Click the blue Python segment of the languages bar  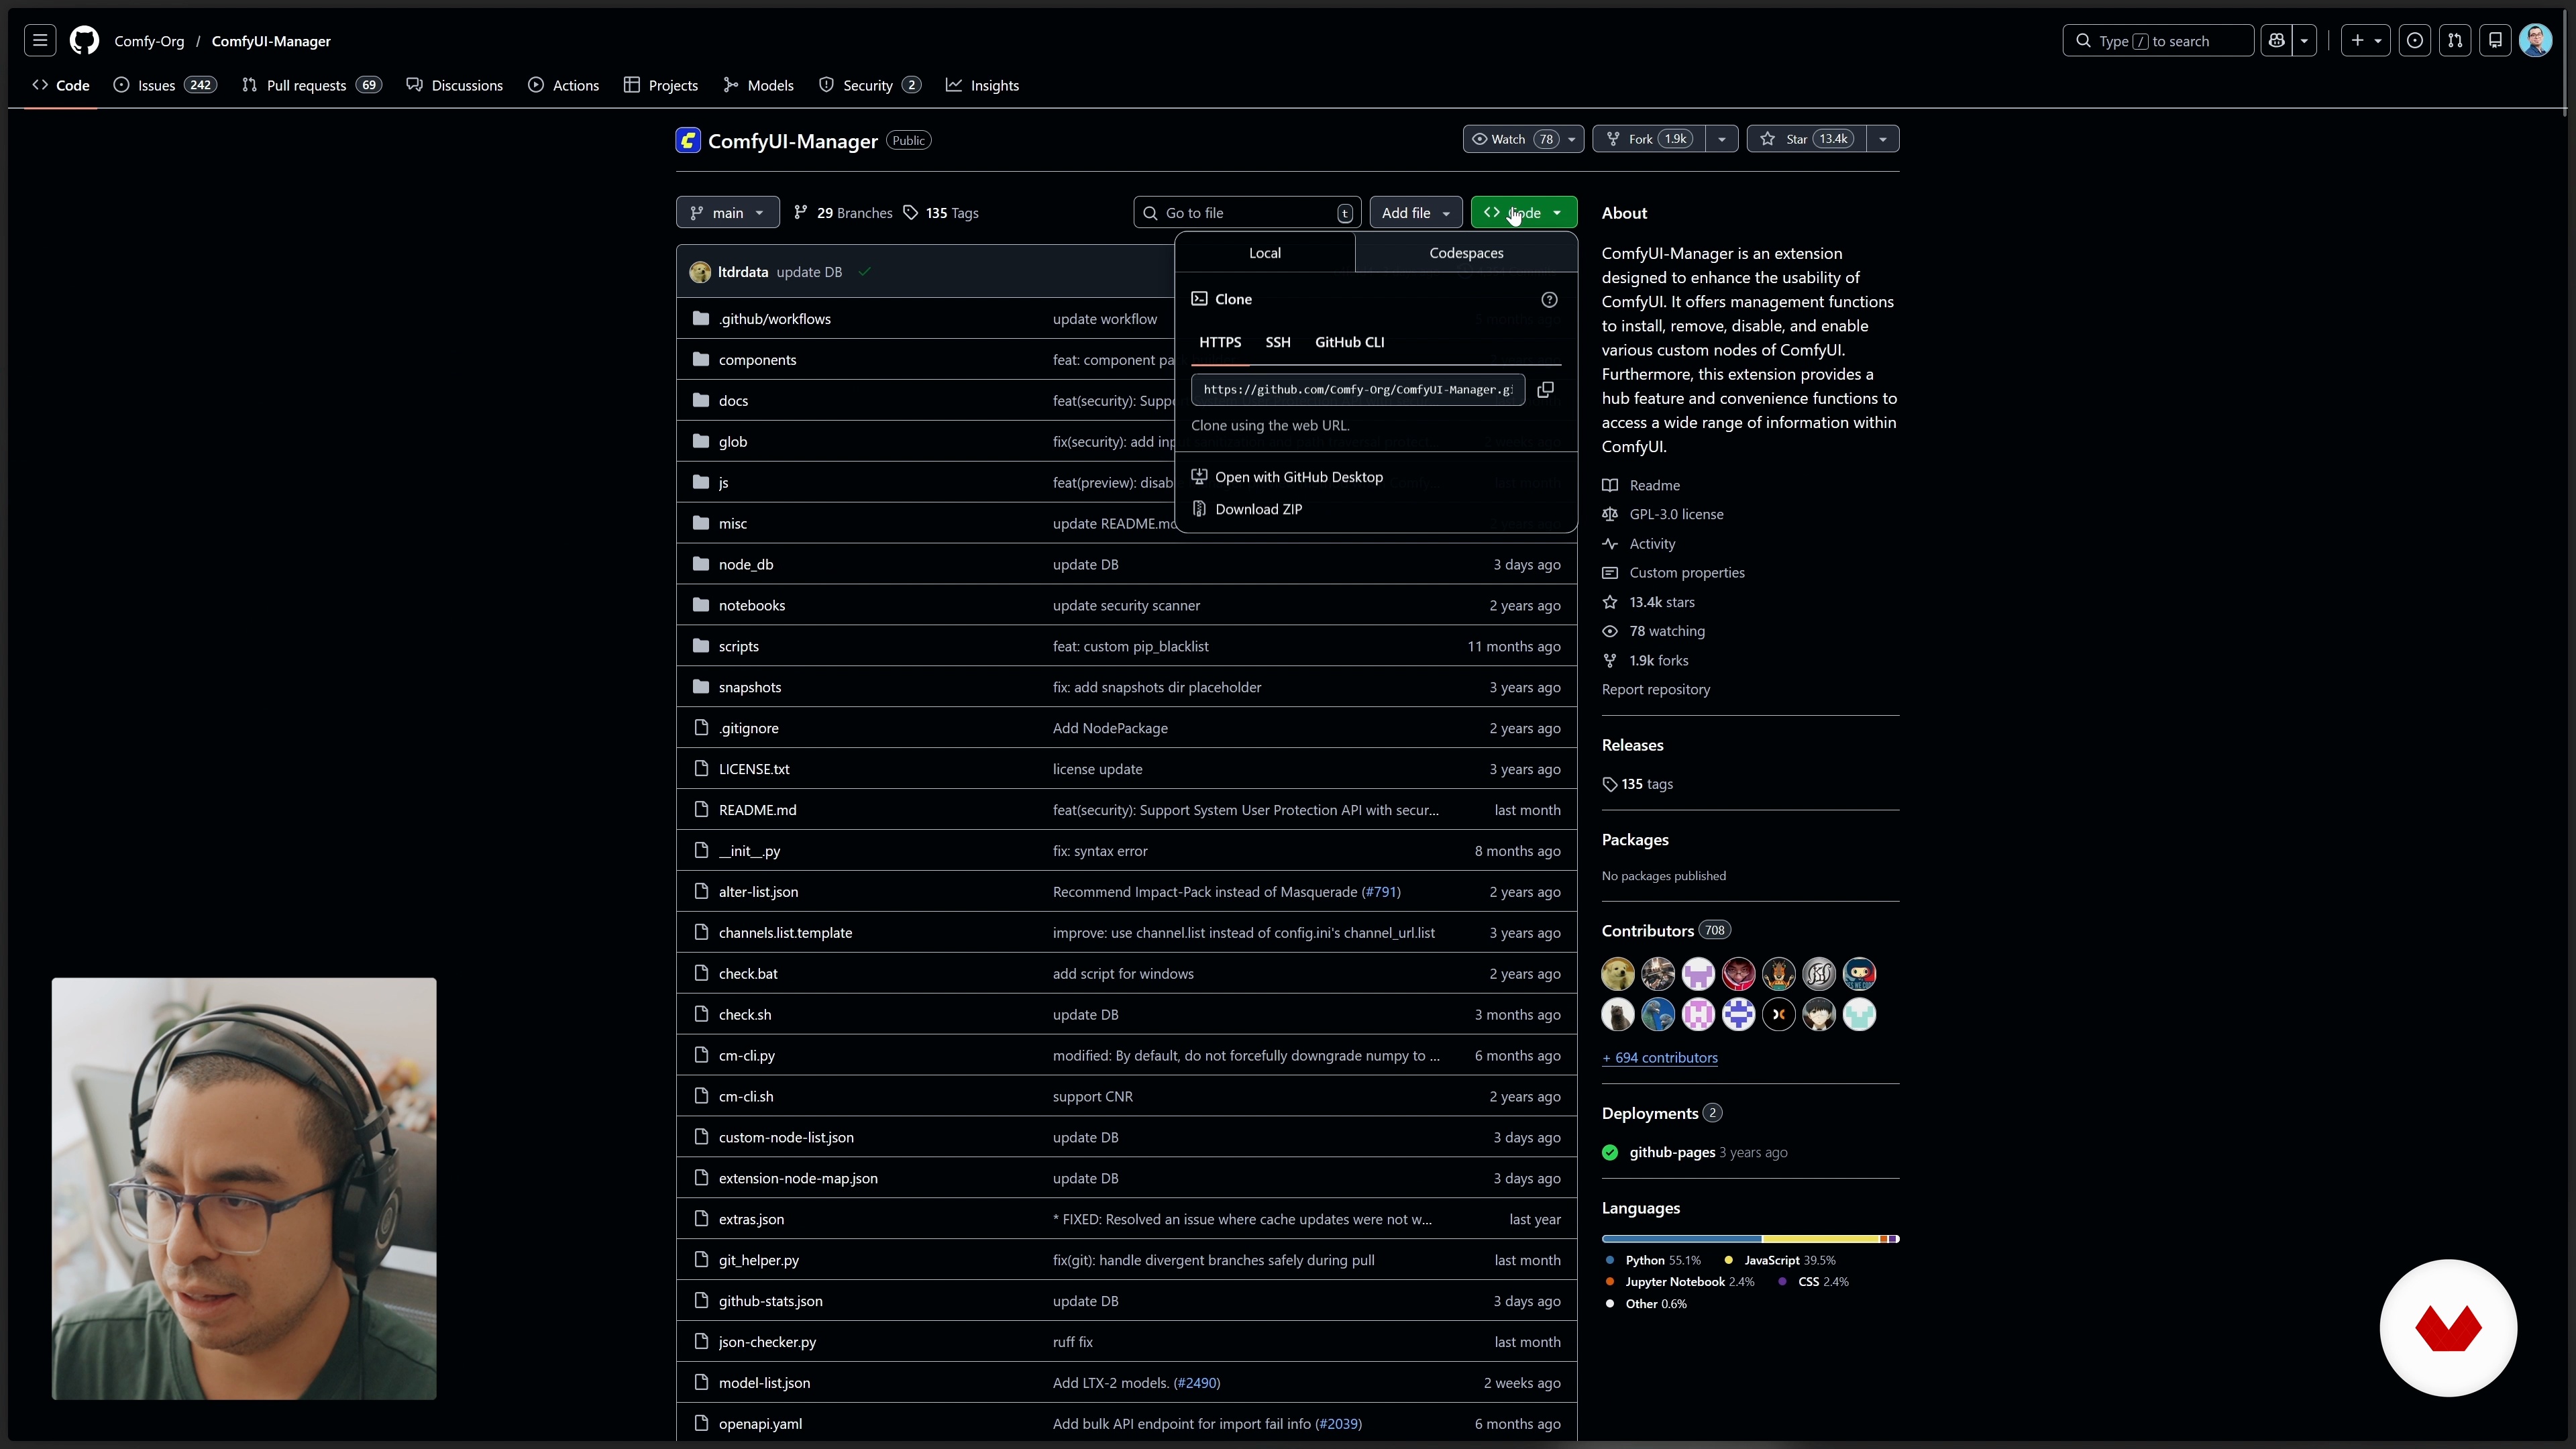click(x=1681, y=1239)
